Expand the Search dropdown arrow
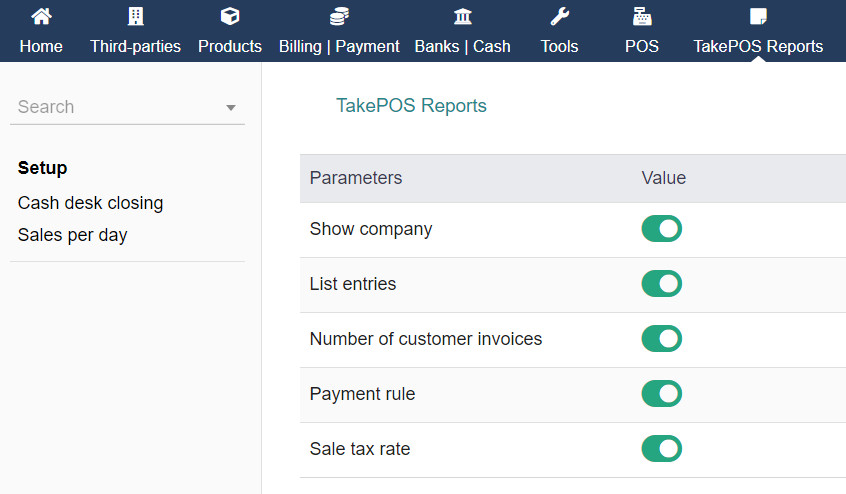Image resolution: width=846 pixels, height=494 pixels. pos(231,108)
